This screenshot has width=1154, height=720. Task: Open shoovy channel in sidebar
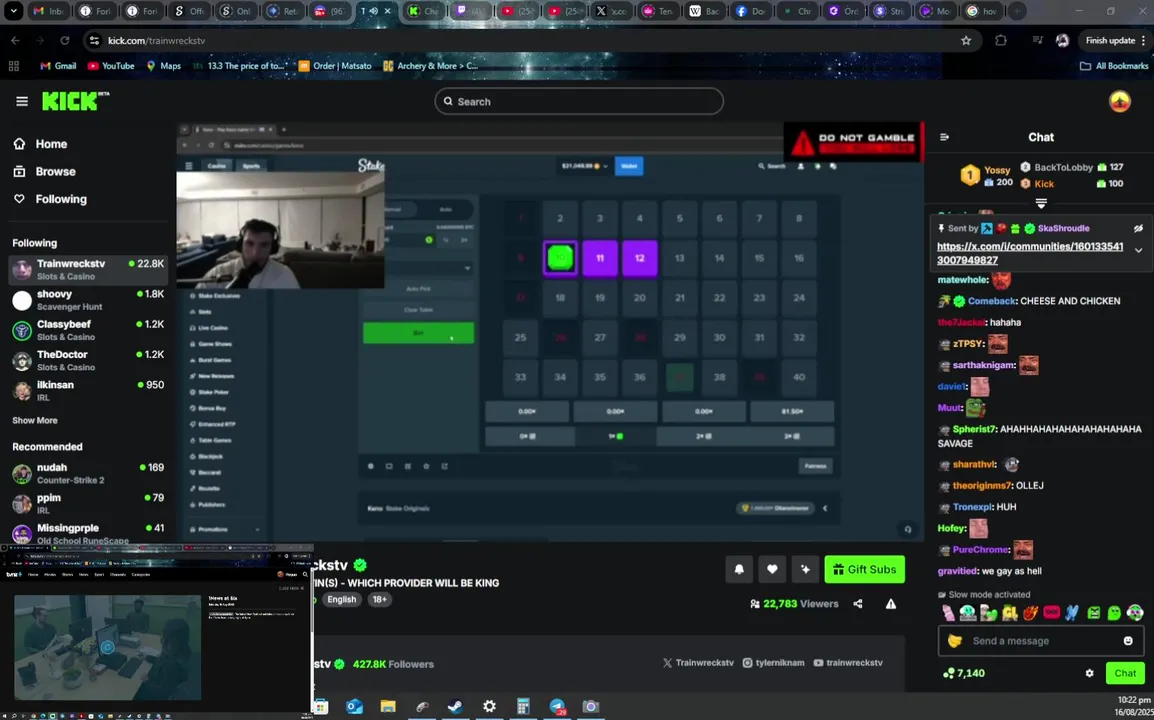[x=88, y=300]
